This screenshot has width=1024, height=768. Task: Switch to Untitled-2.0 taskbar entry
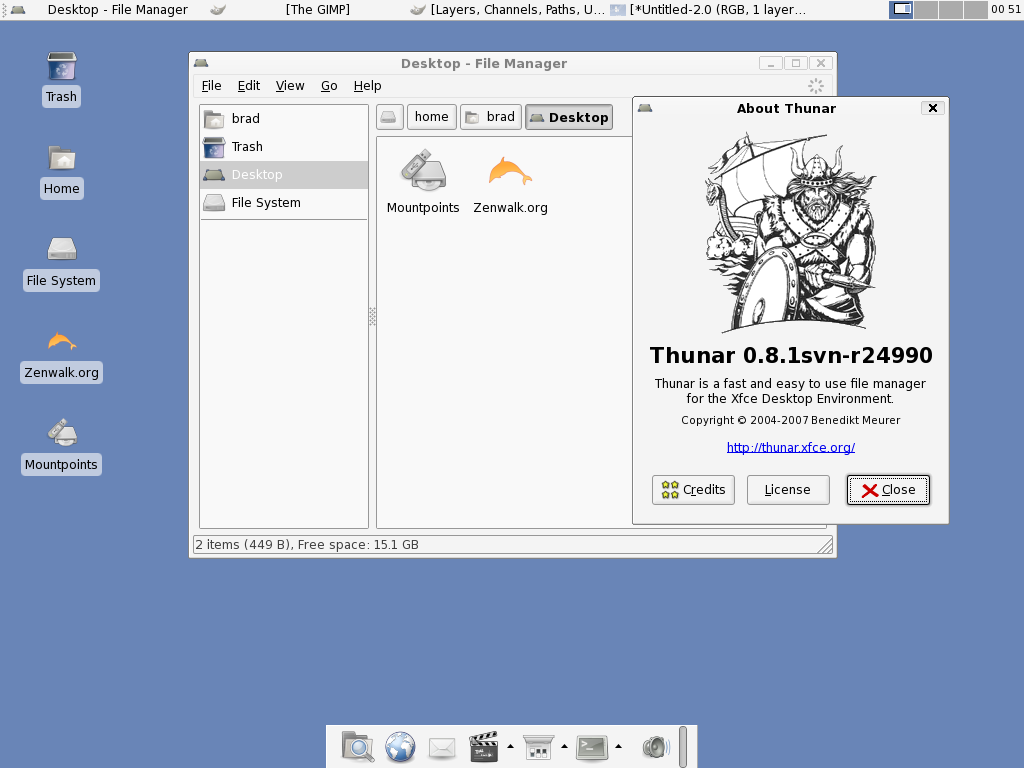coord(708,9)
